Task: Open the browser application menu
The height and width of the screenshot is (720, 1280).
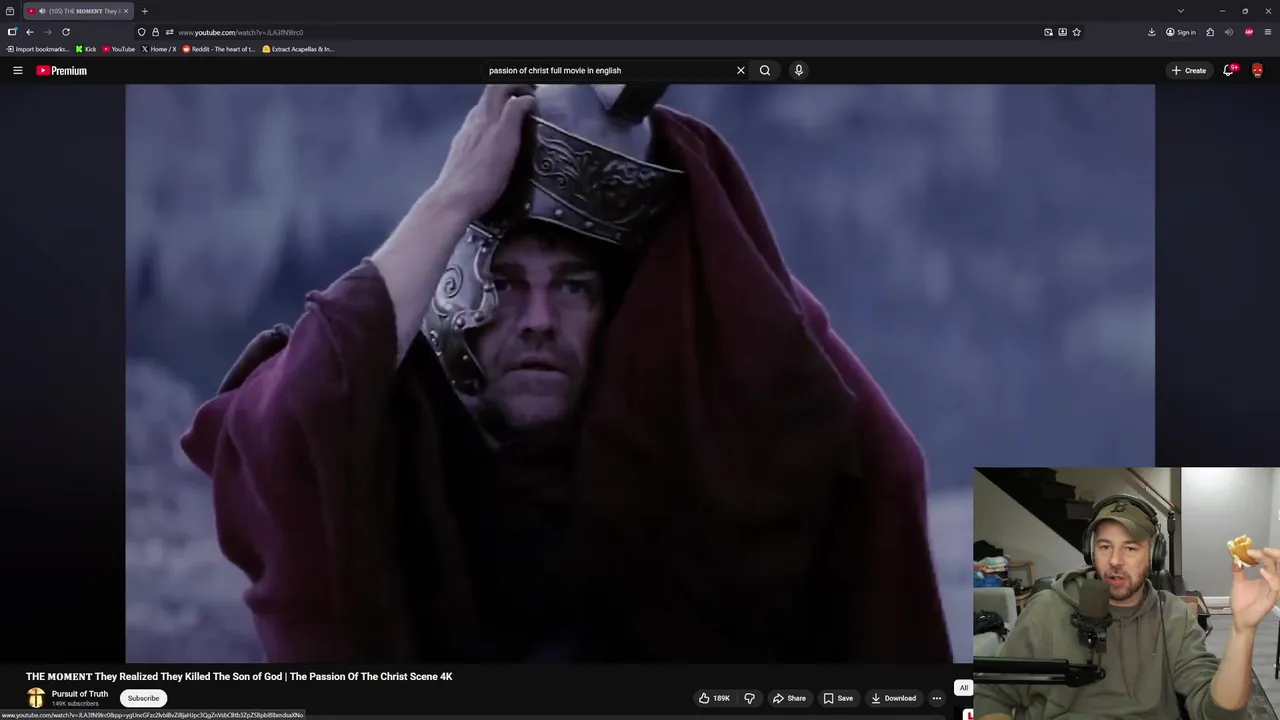Action: click(1268, 32)
